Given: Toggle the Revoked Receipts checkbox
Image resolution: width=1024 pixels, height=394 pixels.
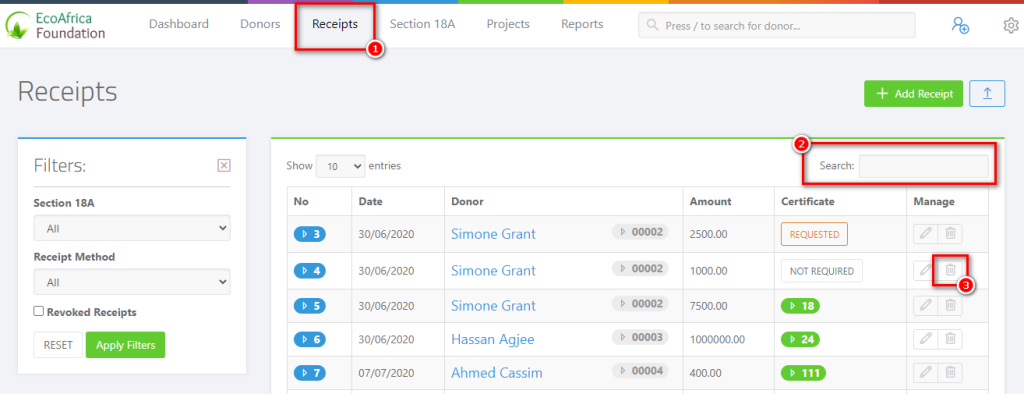Looking at the screenshot, I should pos(39,312).
